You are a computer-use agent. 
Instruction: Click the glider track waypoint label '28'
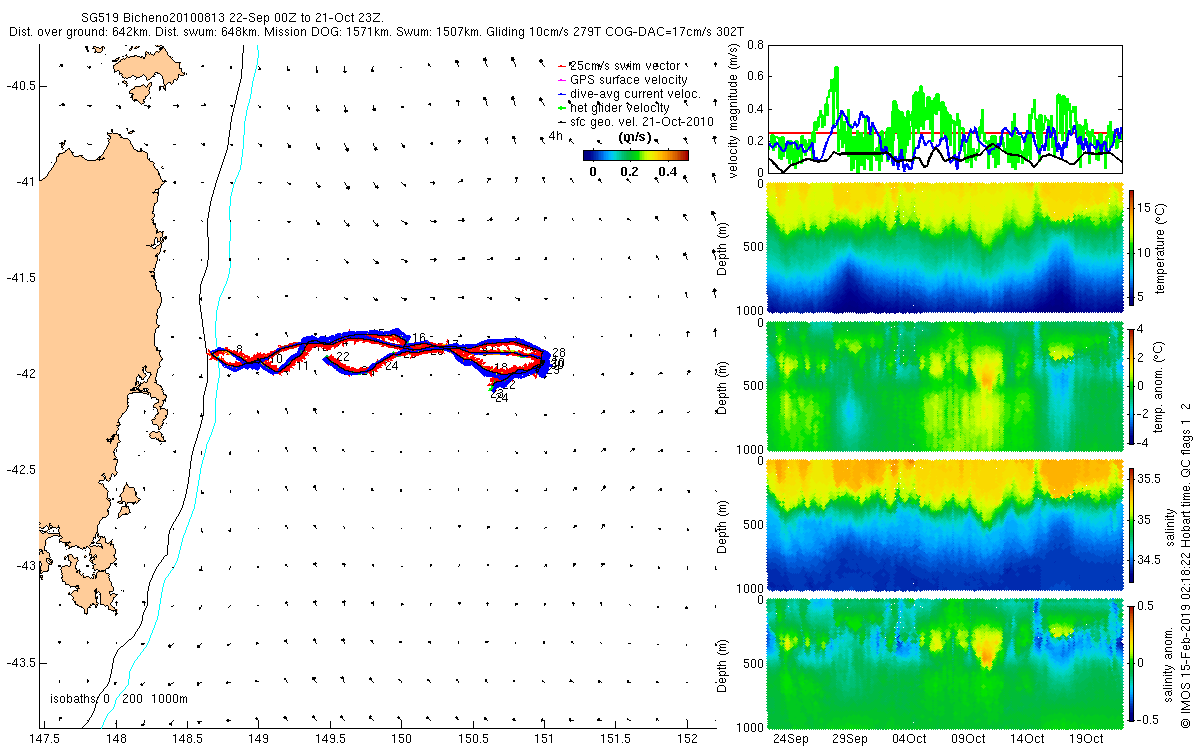559,353
